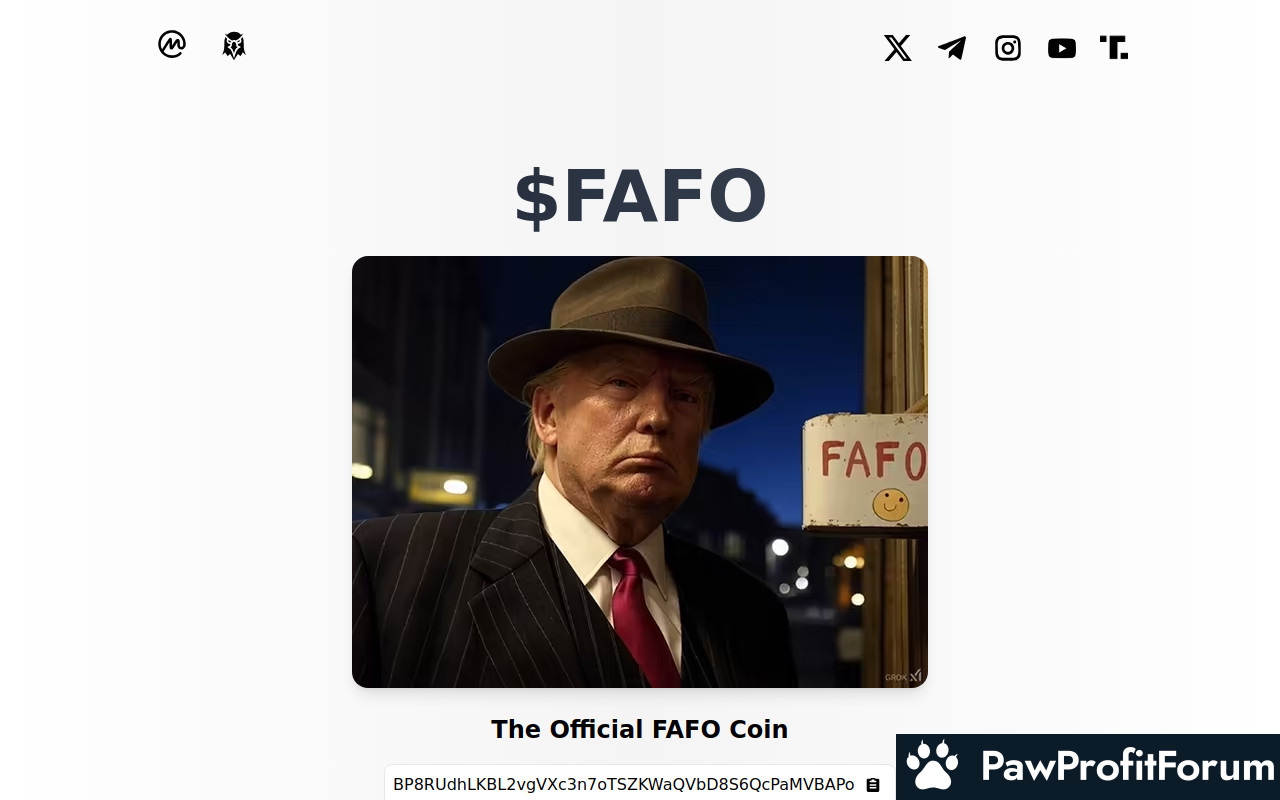This screenshot has height=800, width=1280.
Task: Click the yellow smiley face on sign
Action: click(890, 505)
